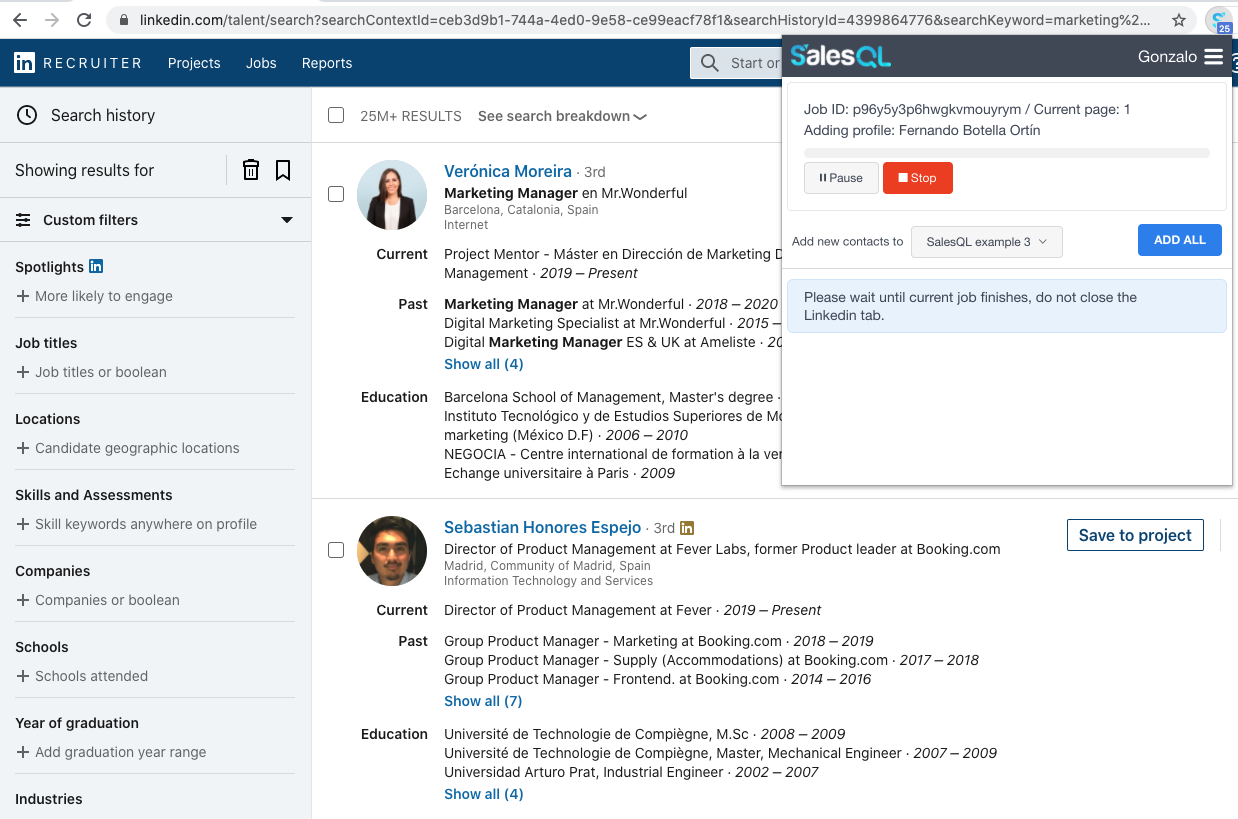Screen dimensions: 1238x819
Task: Open SalesQL example 3 list dropdown
Action: pyautogui.click(x=987, y=242)
